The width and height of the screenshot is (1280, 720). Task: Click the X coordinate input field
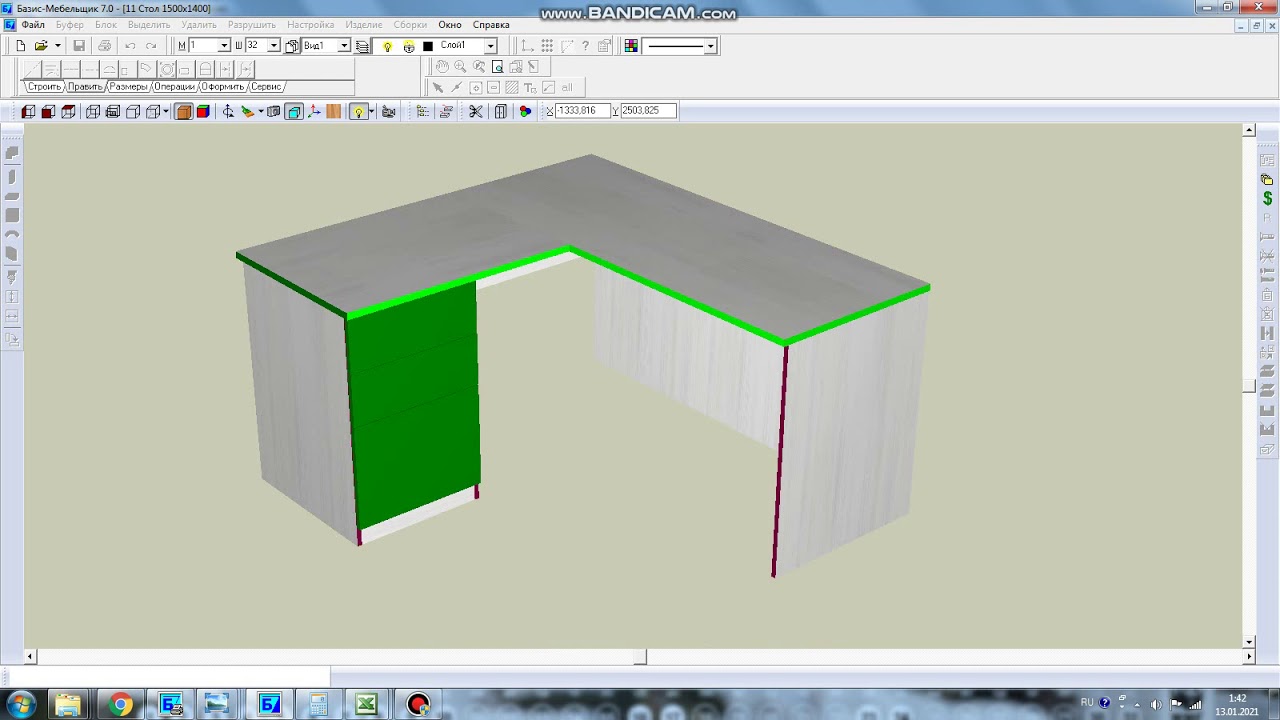click(x=582, y=111)
